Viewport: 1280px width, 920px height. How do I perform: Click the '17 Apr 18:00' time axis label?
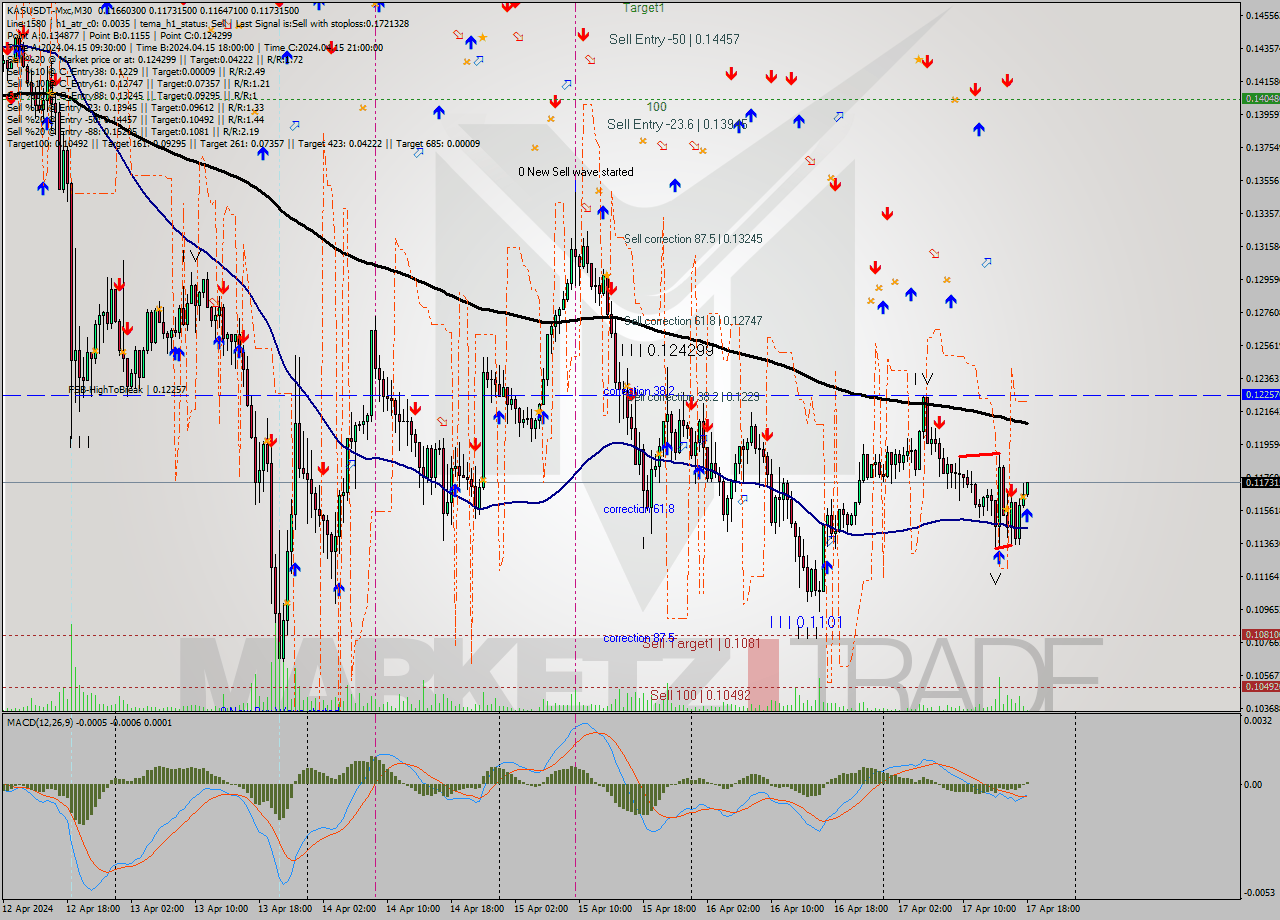[1052, 908]
